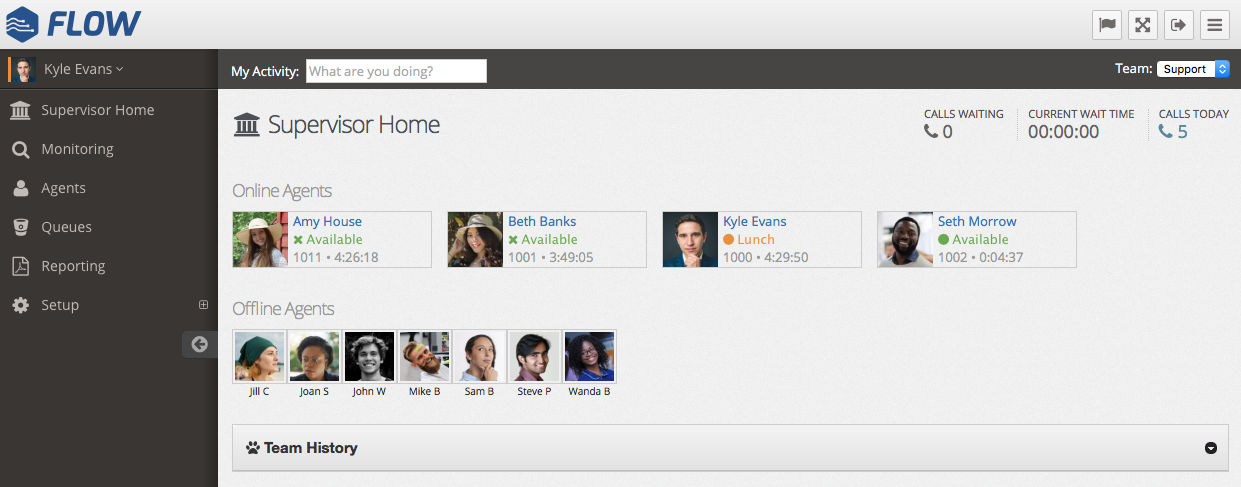Click the FLOW logo
Screen dimensions: 1241x487
click(x=73, y=24)
